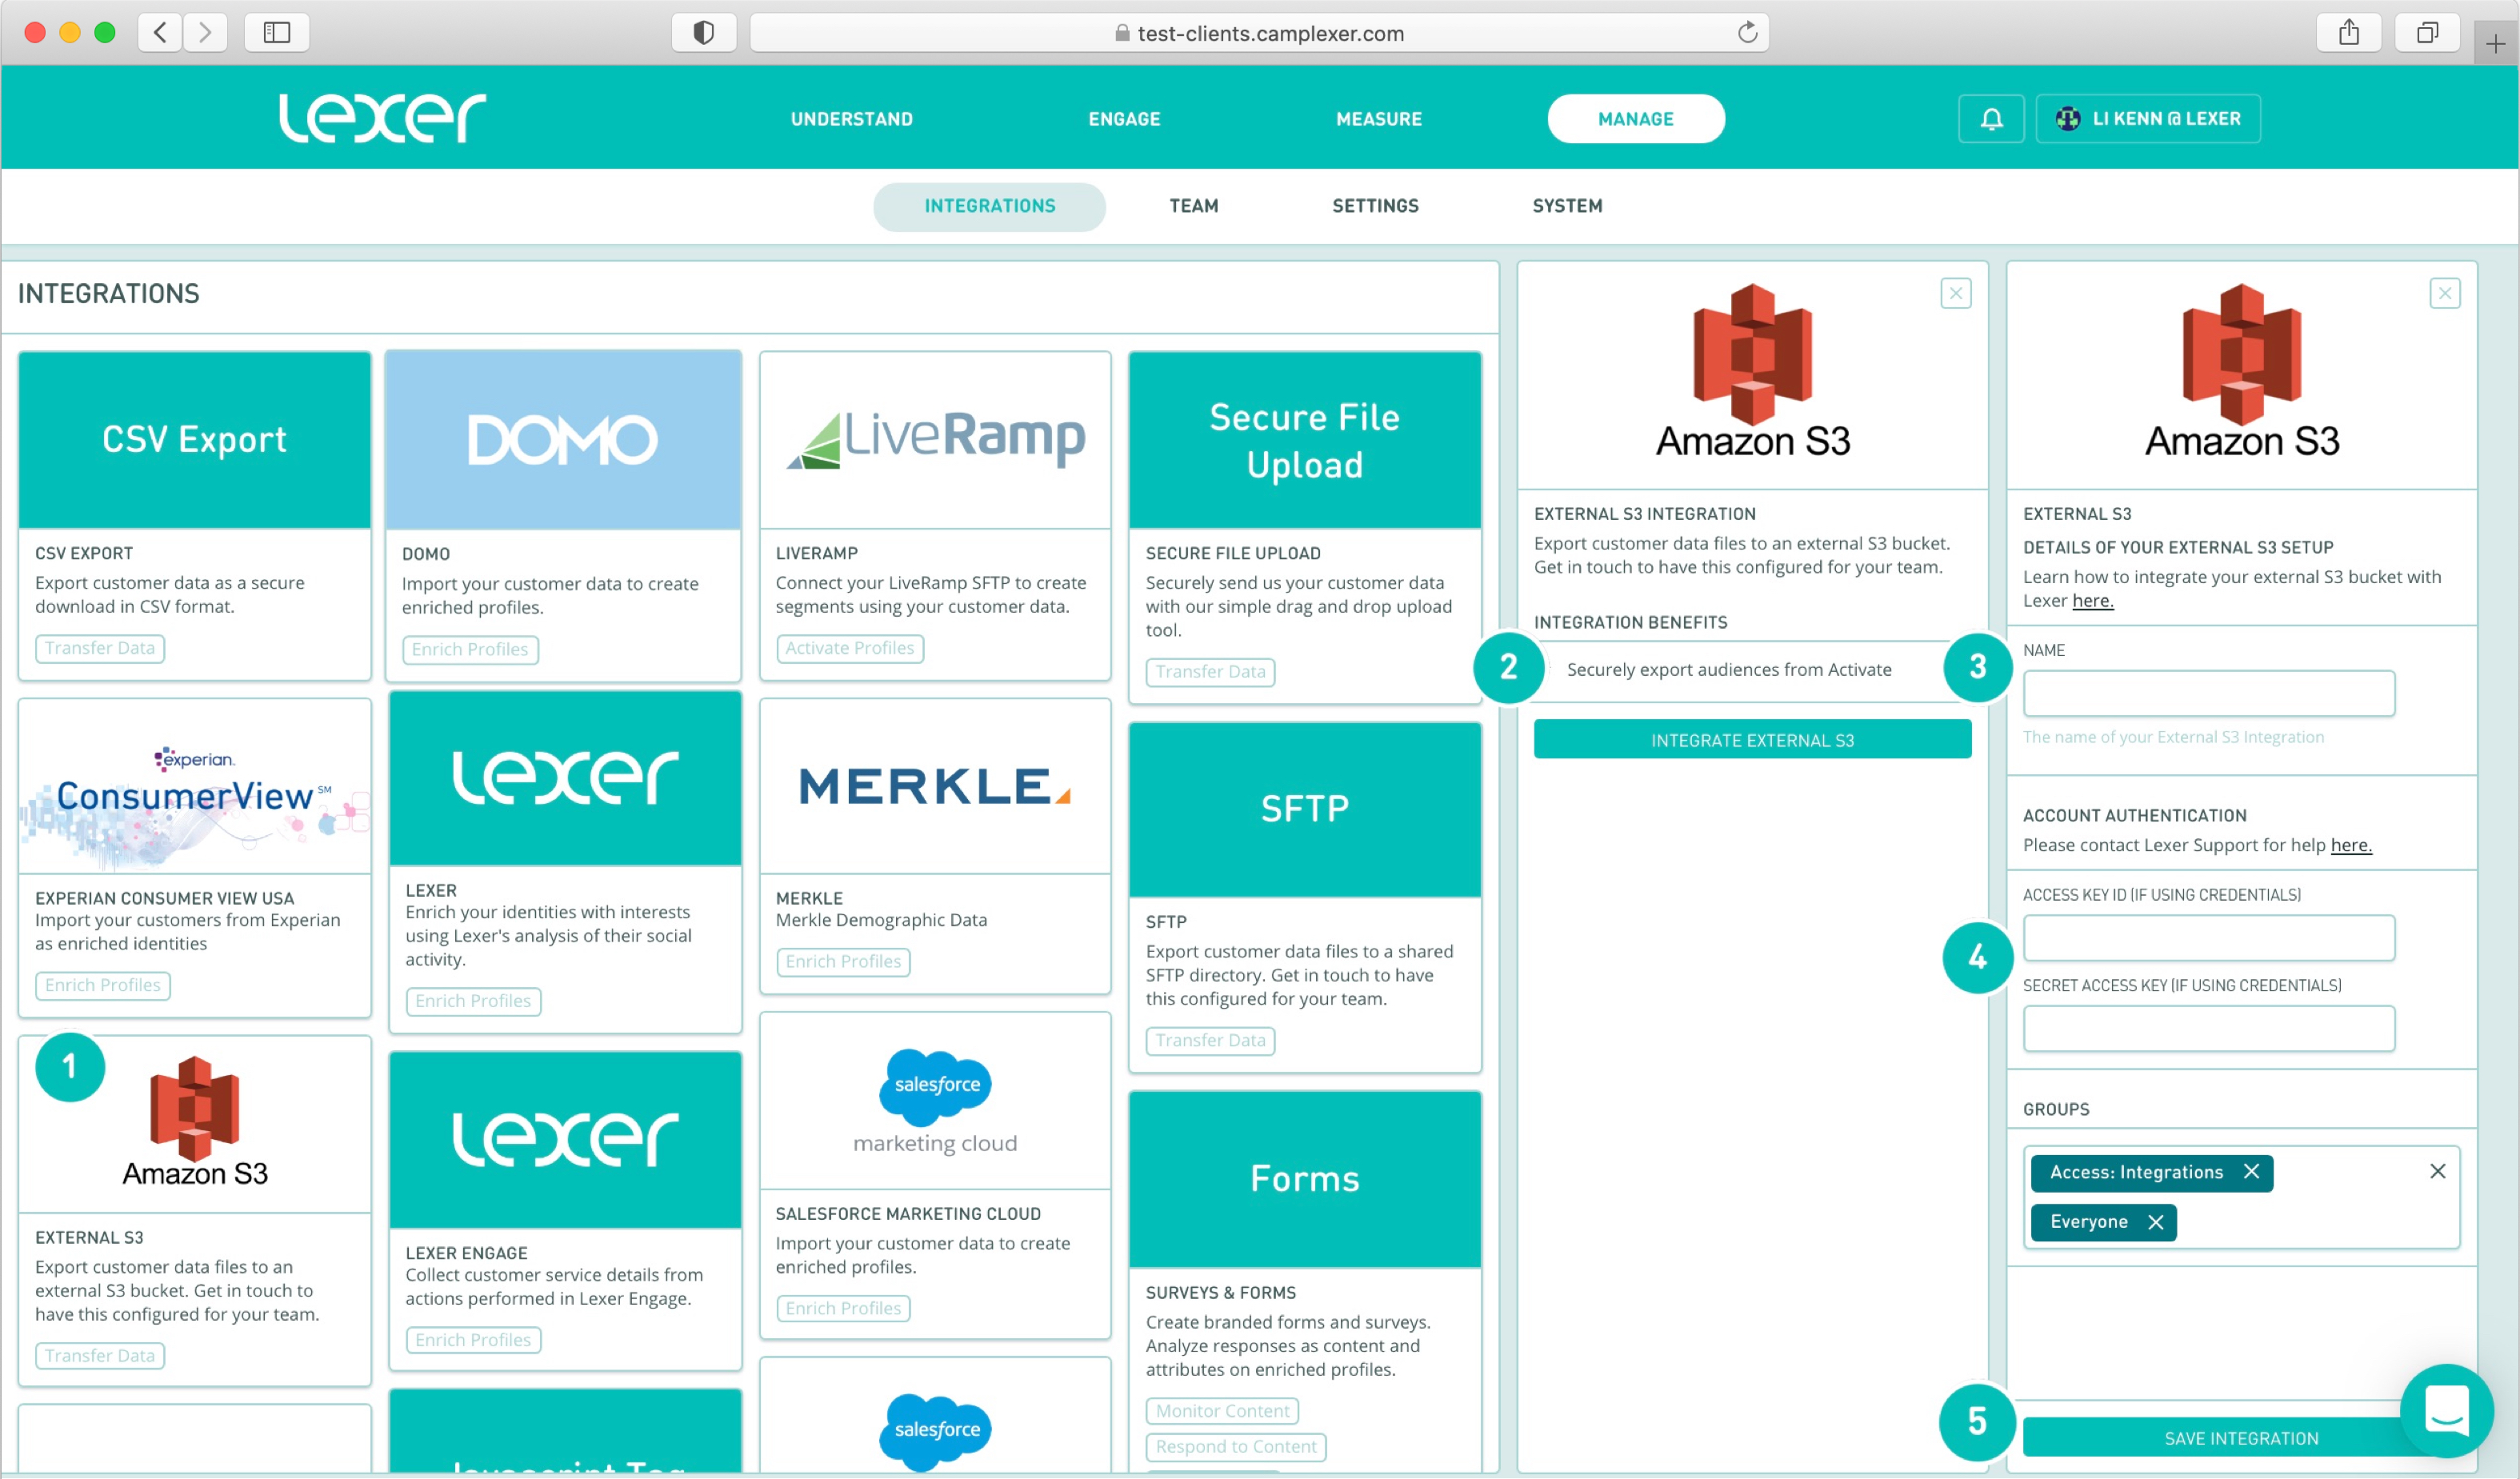Open the Understand menu
This screenshot has width=2520, height=1479.
(x=851, y=119)
